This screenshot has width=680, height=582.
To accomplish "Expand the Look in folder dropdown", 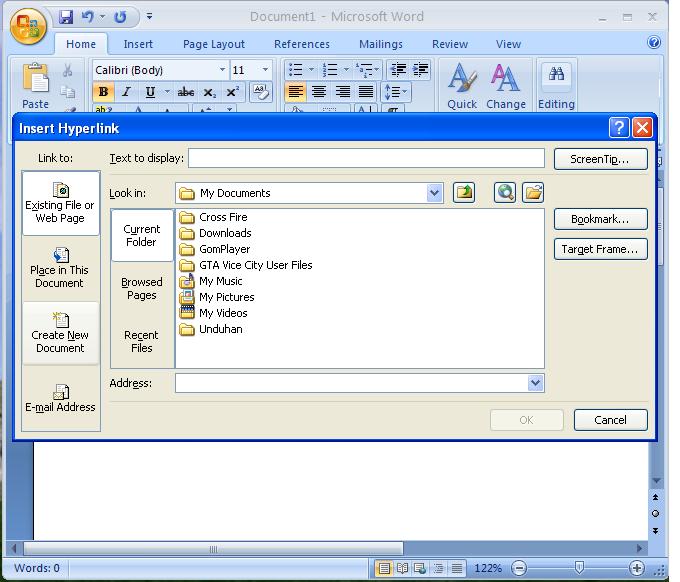I will coord(435,193).
